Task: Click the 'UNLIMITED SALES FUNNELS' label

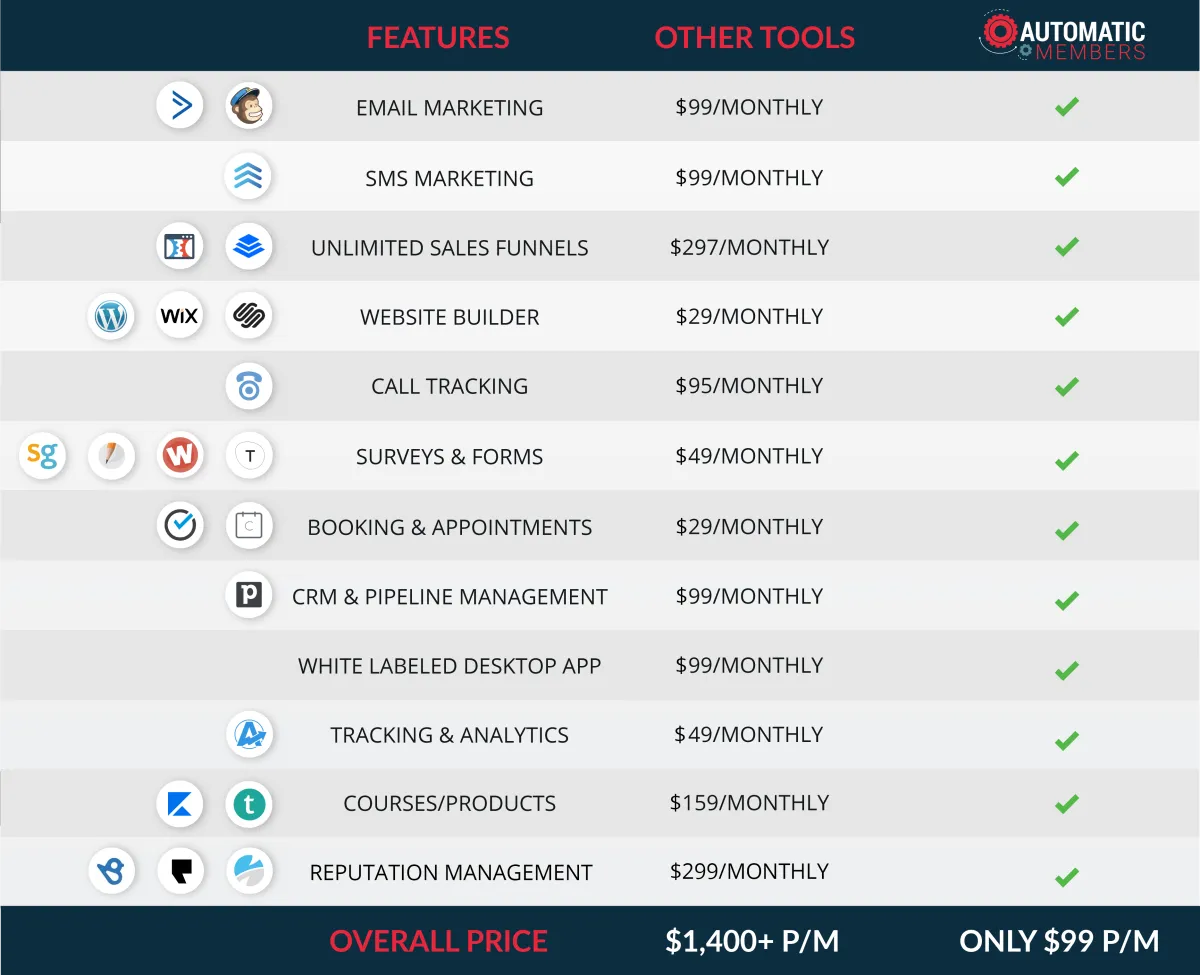Action: click(450, 248)
